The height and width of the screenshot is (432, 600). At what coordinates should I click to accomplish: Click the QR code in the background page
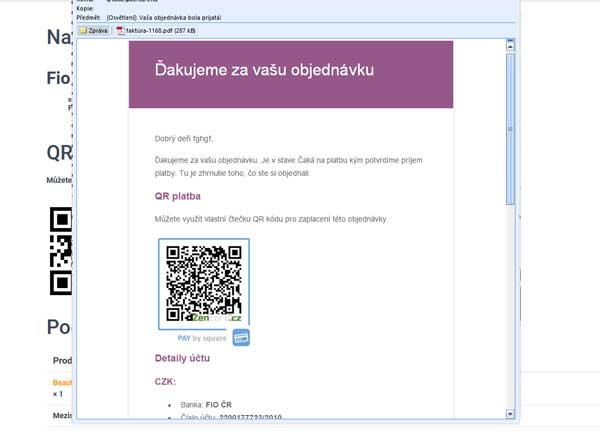click(61, 251)
